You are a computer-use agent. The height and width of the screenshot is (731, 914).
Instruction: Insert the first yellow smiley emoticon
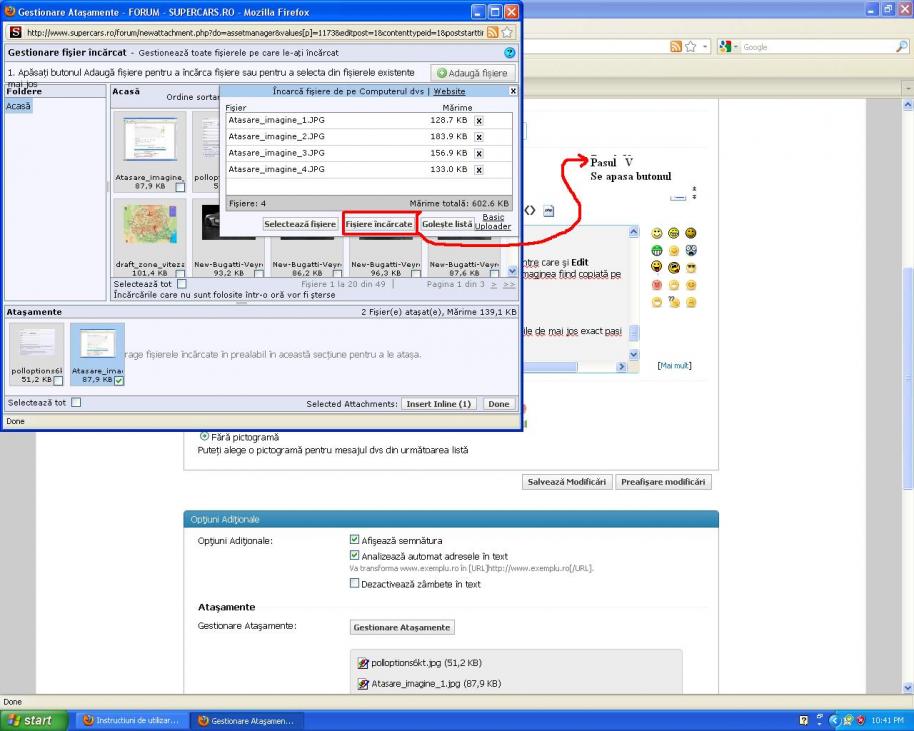(657, 232)
